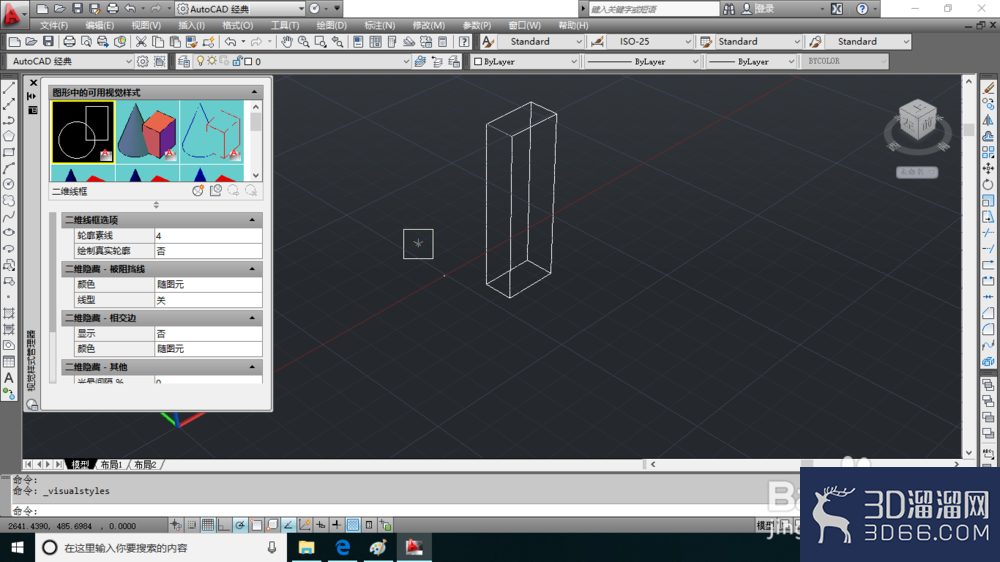Viewport: 1000px width, 562px height.
Task: Click the Save icon in the standard toolbar
Action: point(48,42)
